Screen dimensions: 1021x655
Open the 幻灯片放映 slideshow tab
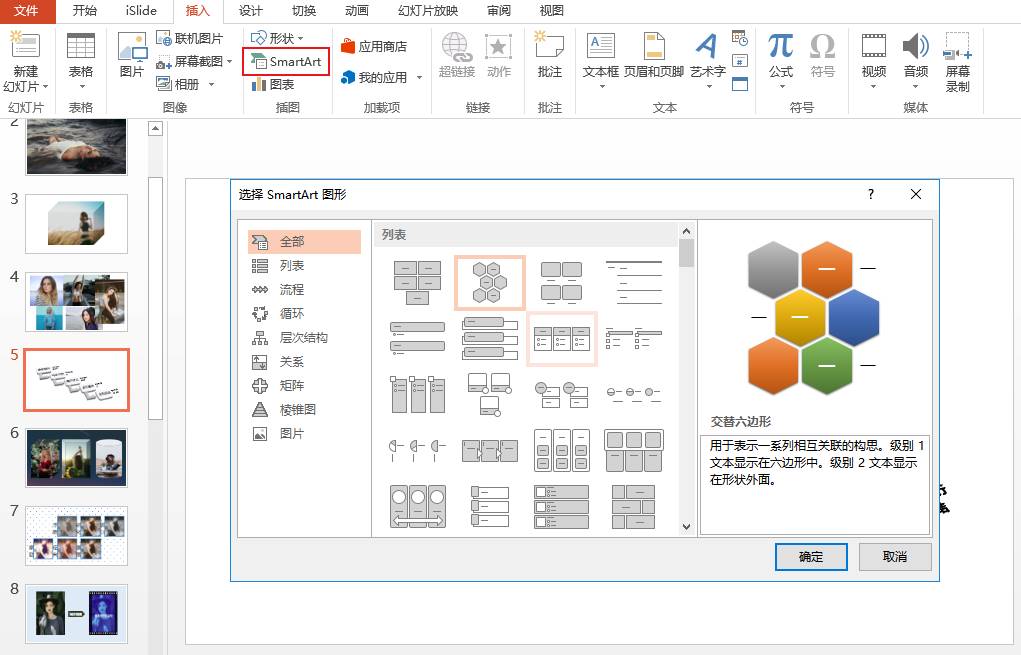click(x=428, y=11)
